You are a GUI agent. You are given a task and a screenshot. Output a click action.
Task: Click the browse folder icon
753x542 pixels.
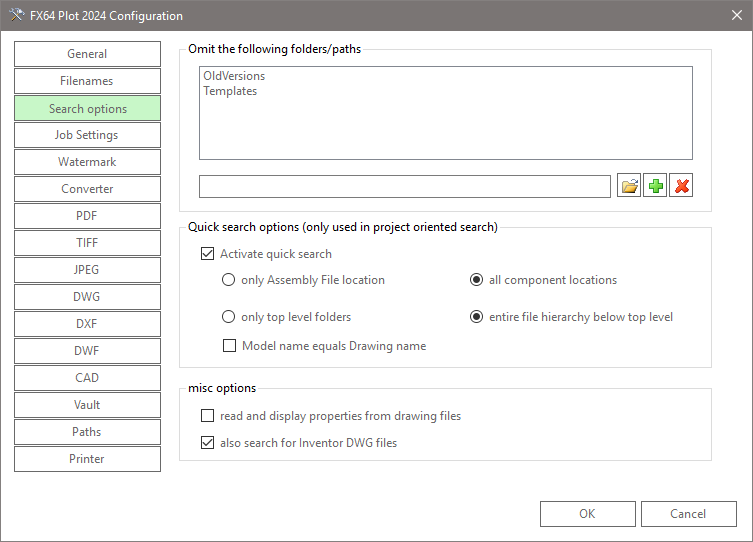(x=629, y=186)
